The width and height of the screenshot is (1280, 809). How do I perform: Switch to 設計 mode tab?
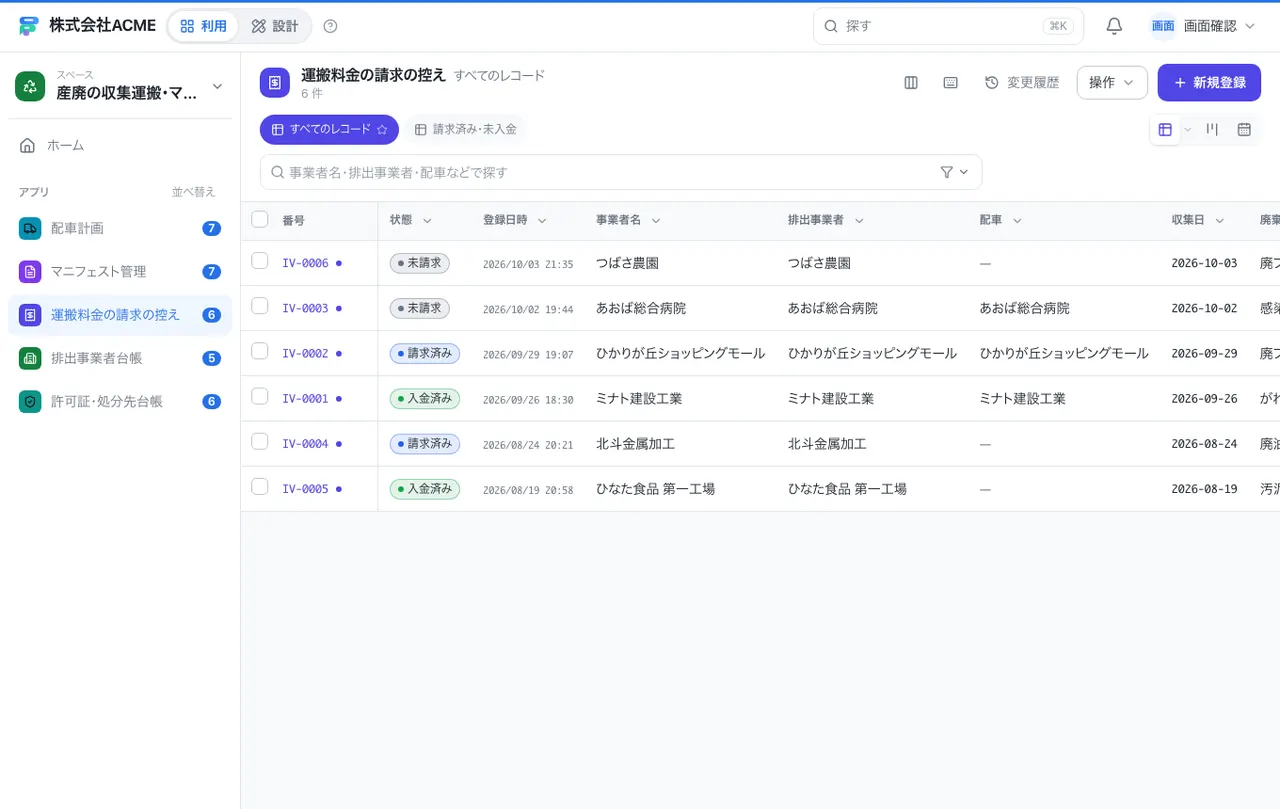[275, 26]
